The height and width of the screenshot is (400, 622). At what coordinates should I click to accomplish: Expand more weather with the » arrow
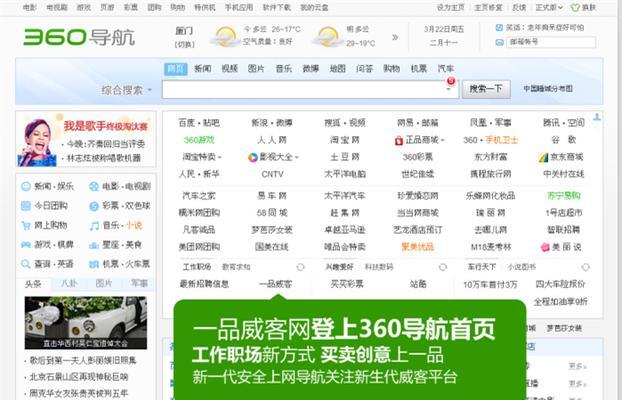395,37
